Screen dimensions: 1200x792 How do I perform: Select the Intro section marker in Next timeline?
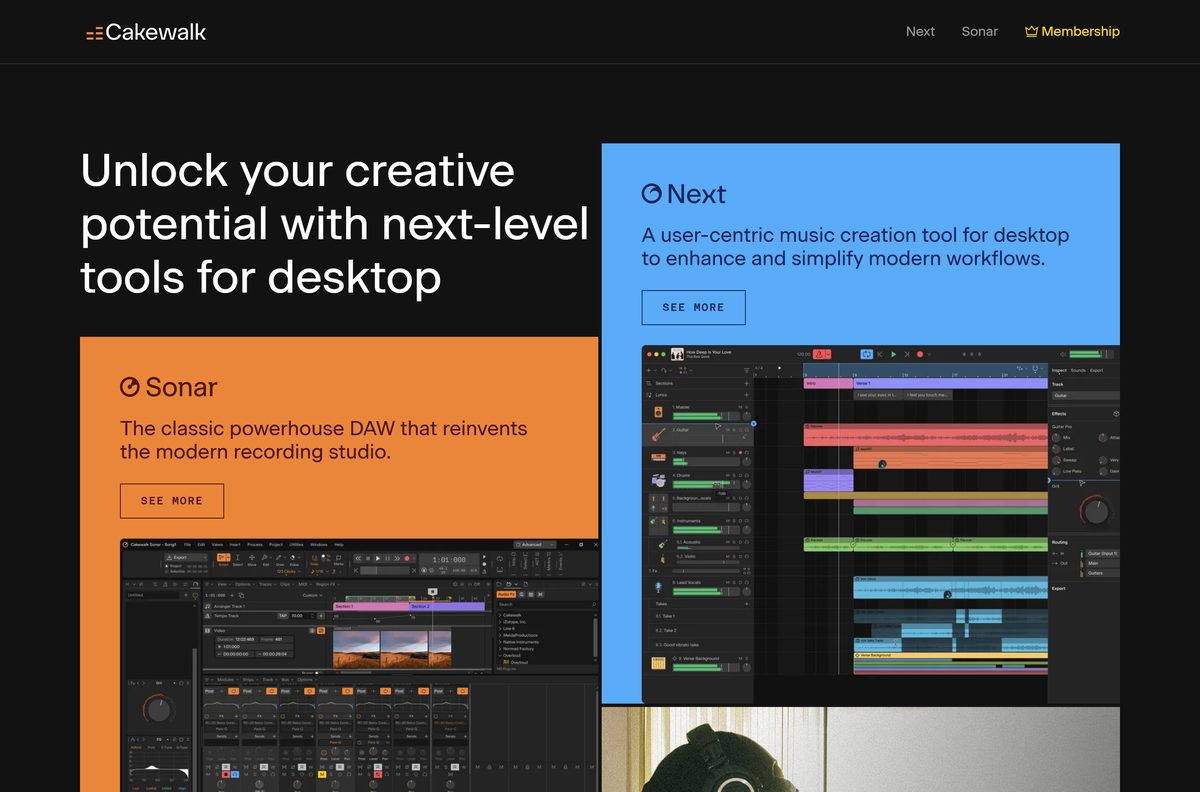tap(828, 383)
